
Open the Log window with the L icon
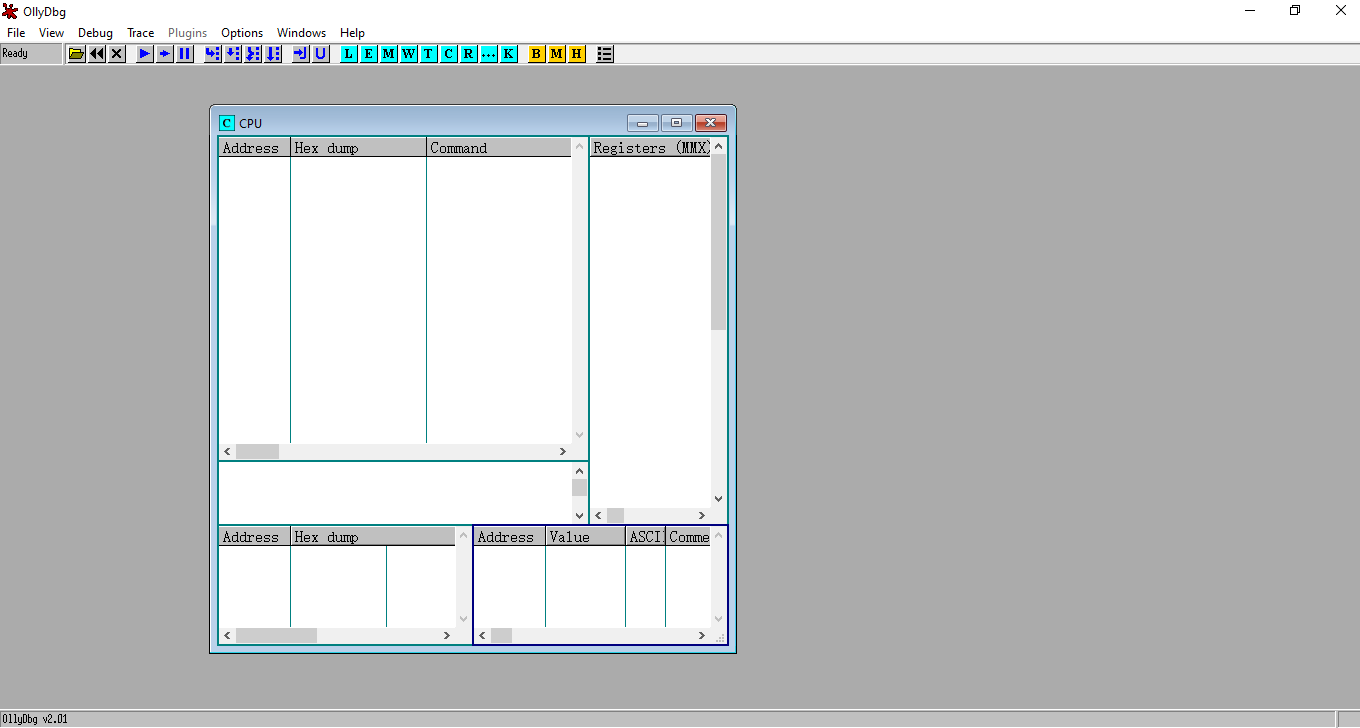[x=349, y=54]
